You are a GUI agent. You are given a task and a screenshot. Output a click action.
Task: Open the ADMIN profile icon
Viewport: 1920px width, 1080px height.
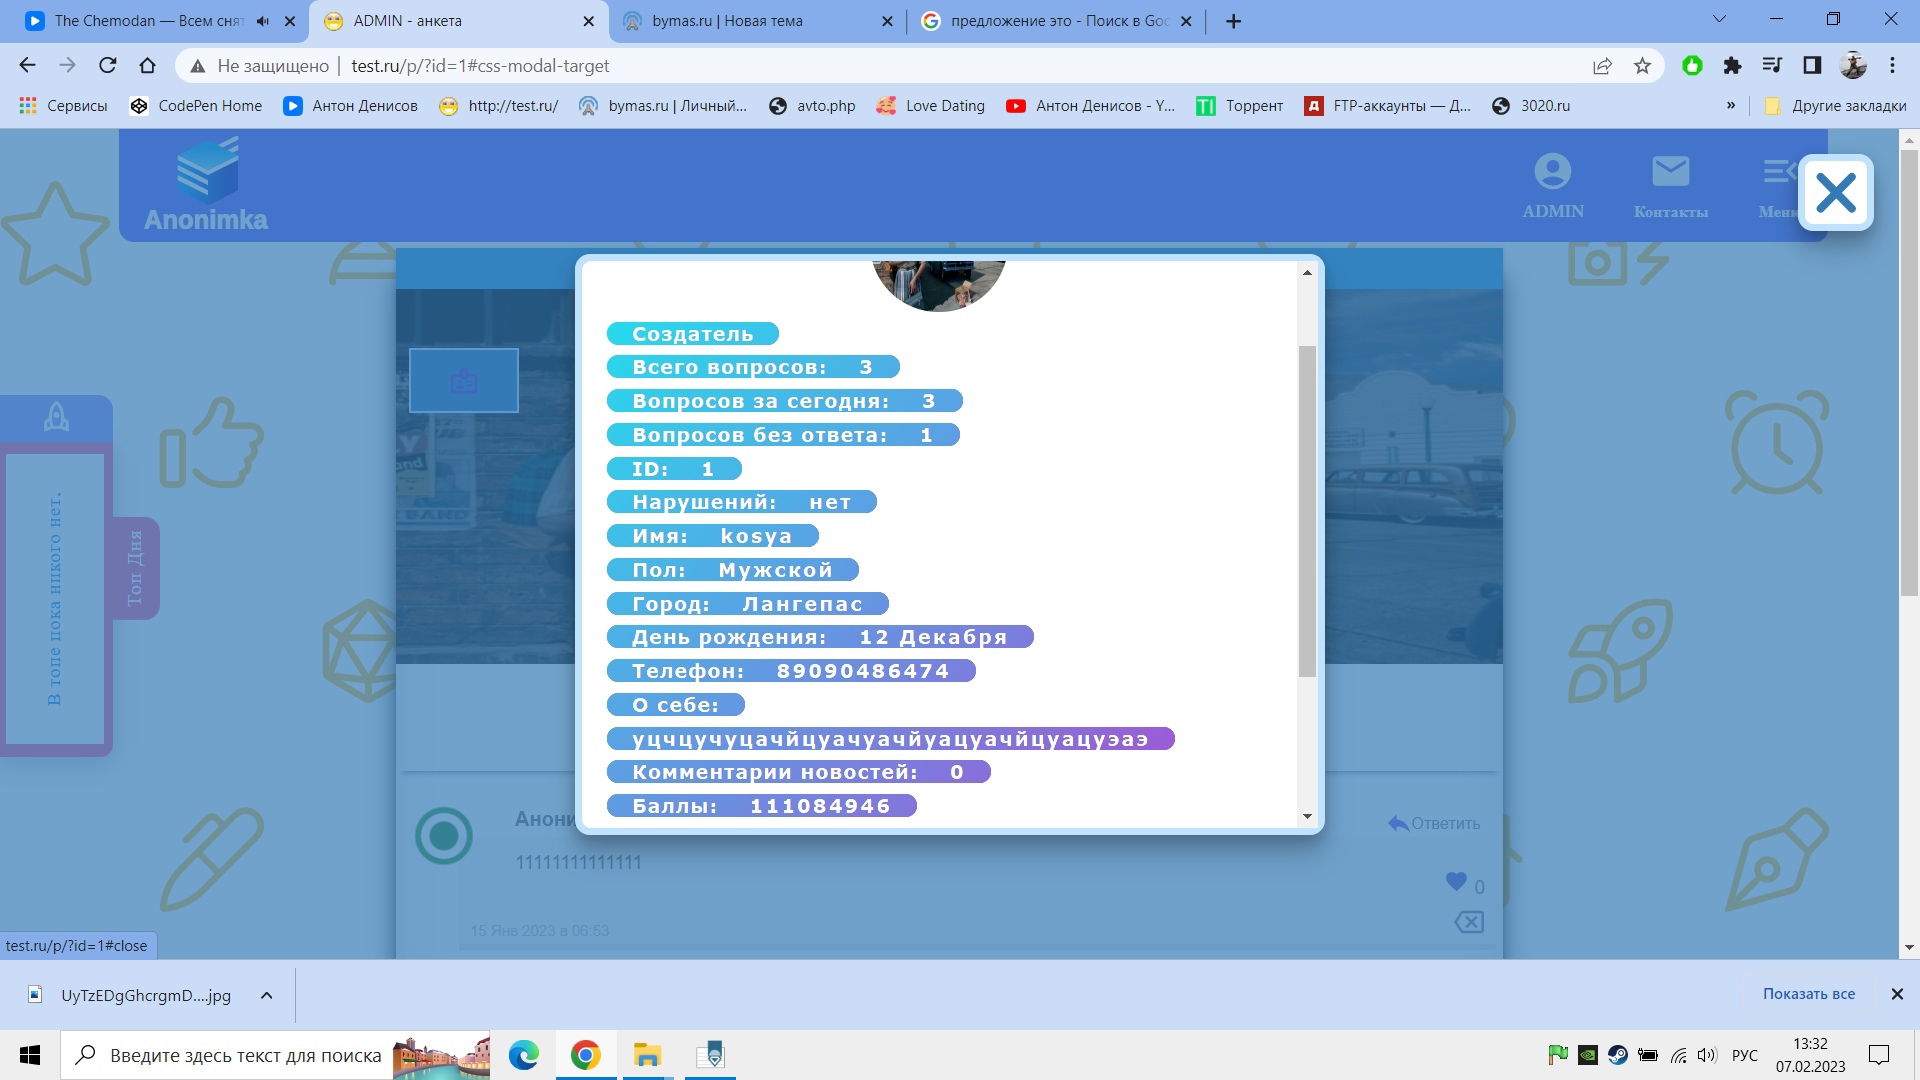click(x=1552, y=172)
